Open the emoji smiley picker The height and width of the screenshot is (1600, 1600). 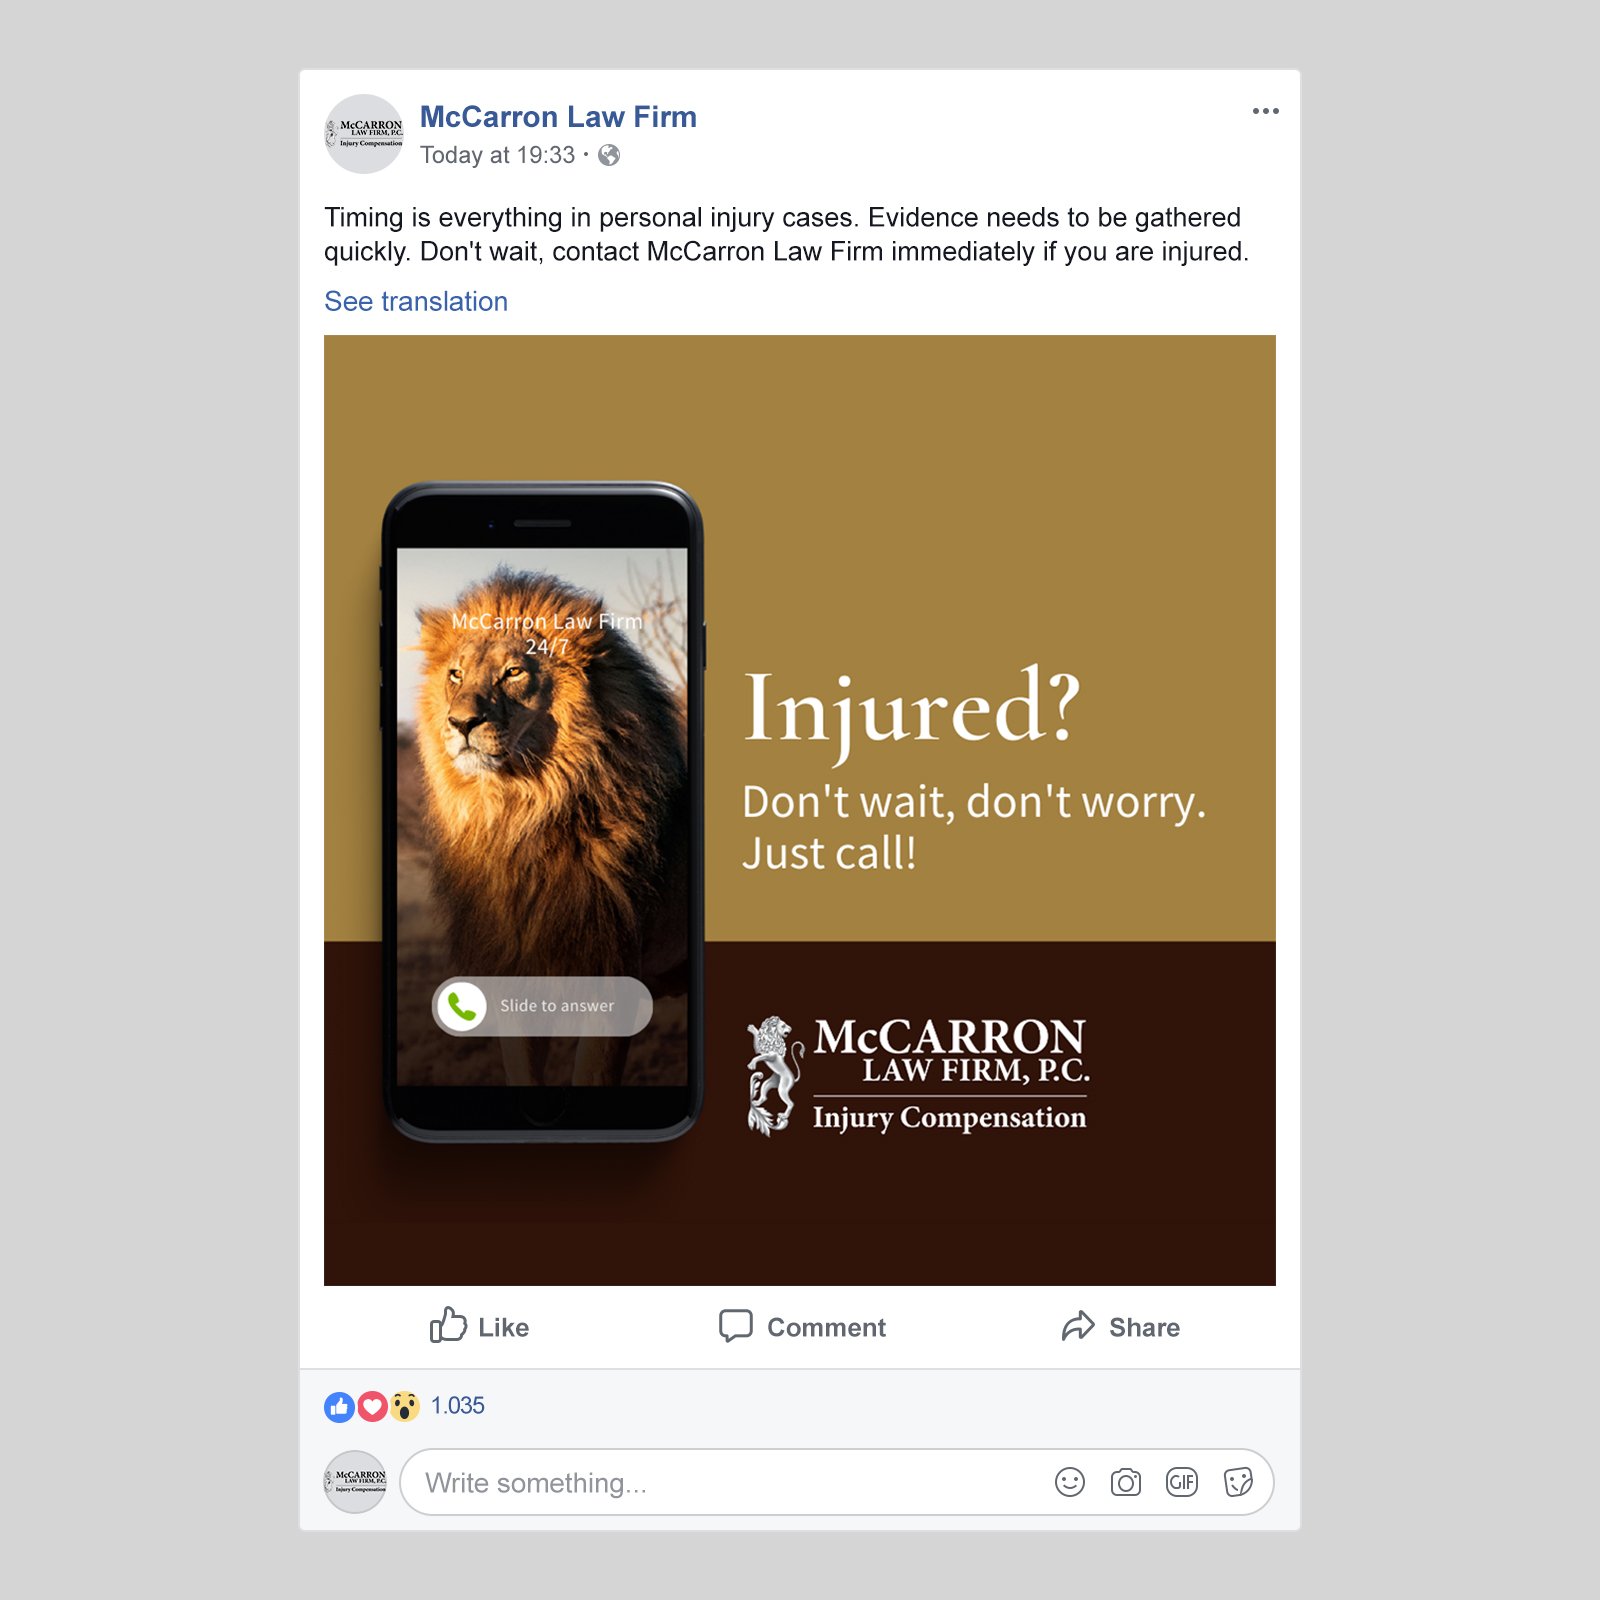[1070, 1482]
